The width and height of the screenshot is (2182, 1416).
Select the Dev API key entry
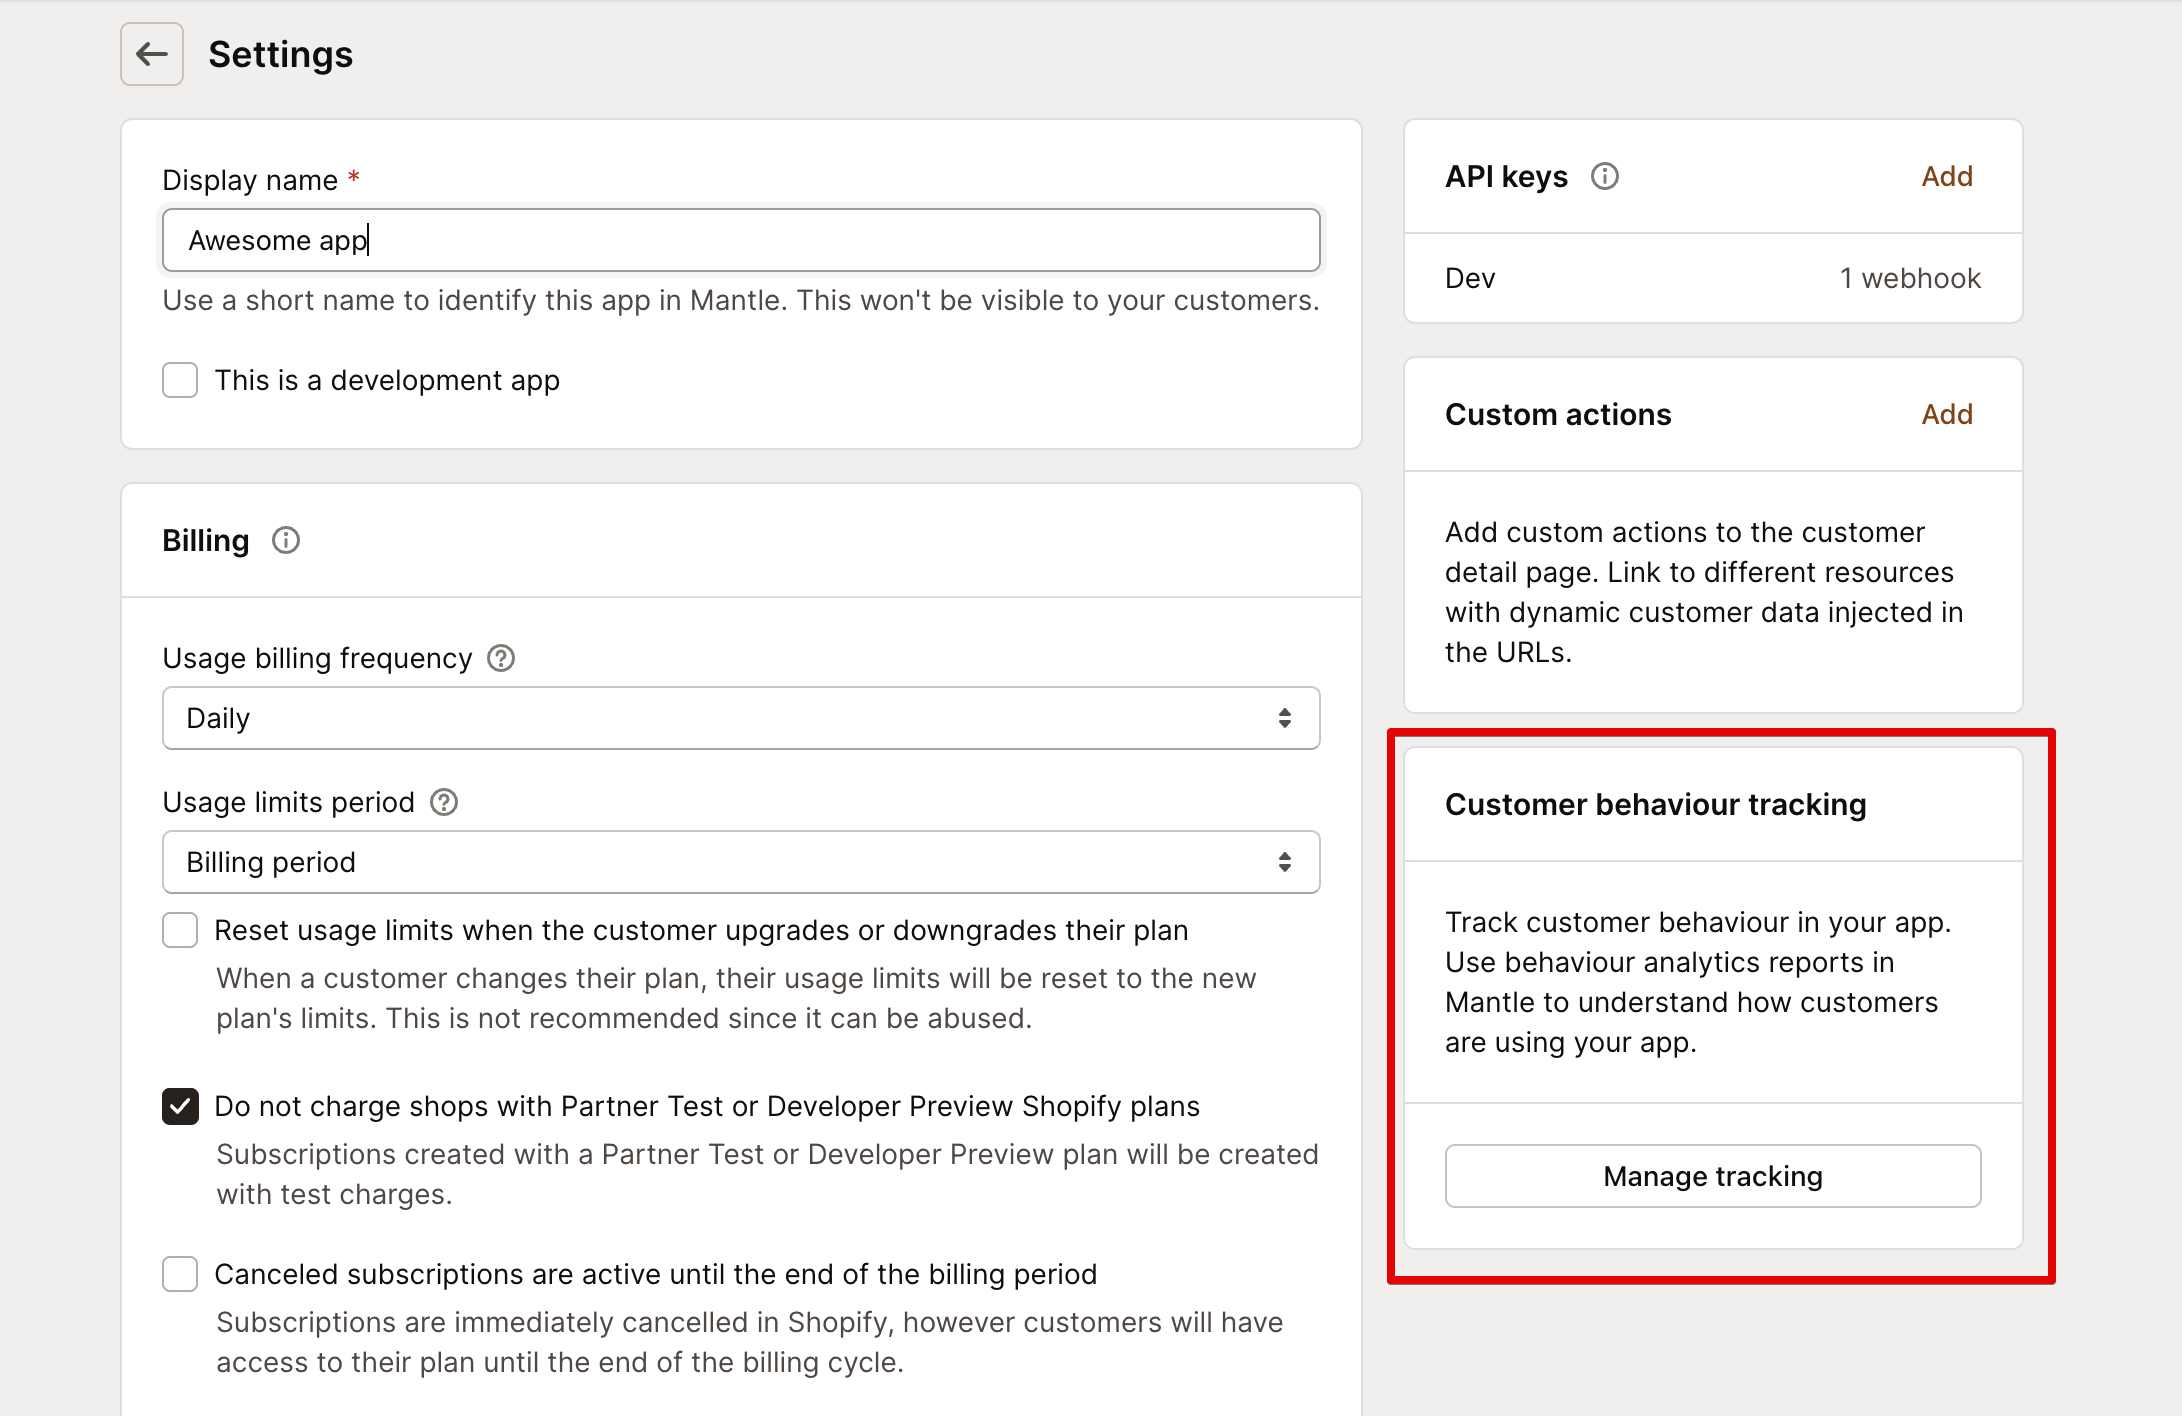1469,278
